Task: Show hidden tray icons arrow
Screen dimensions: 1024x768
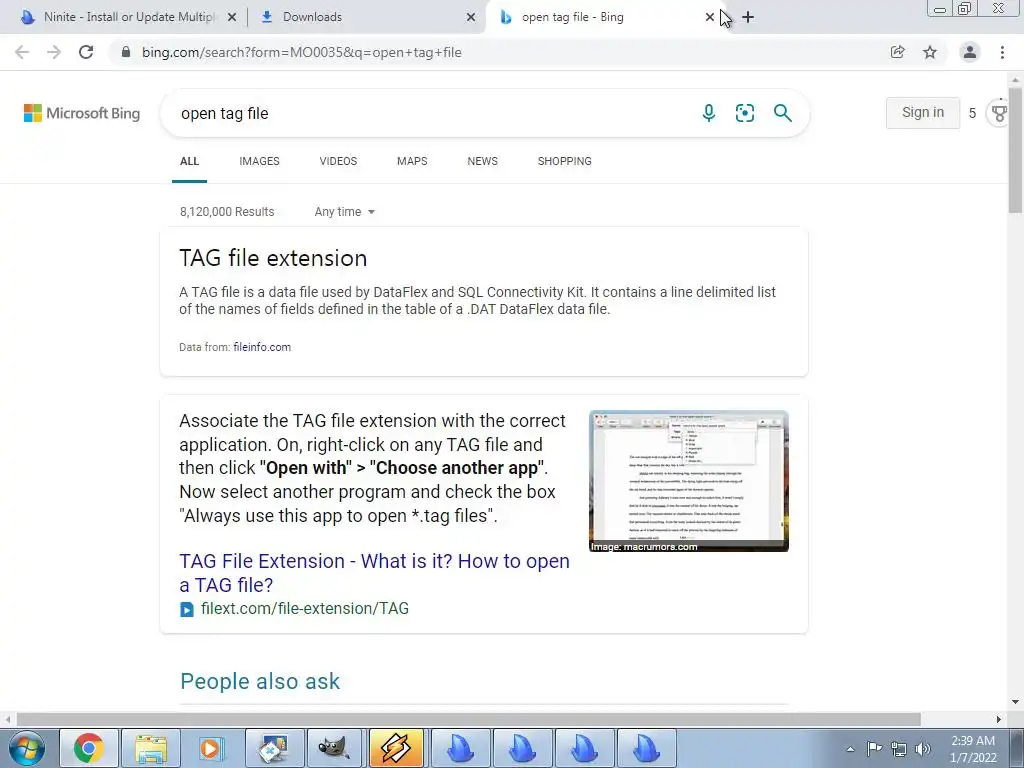Action: click(850, 750)
